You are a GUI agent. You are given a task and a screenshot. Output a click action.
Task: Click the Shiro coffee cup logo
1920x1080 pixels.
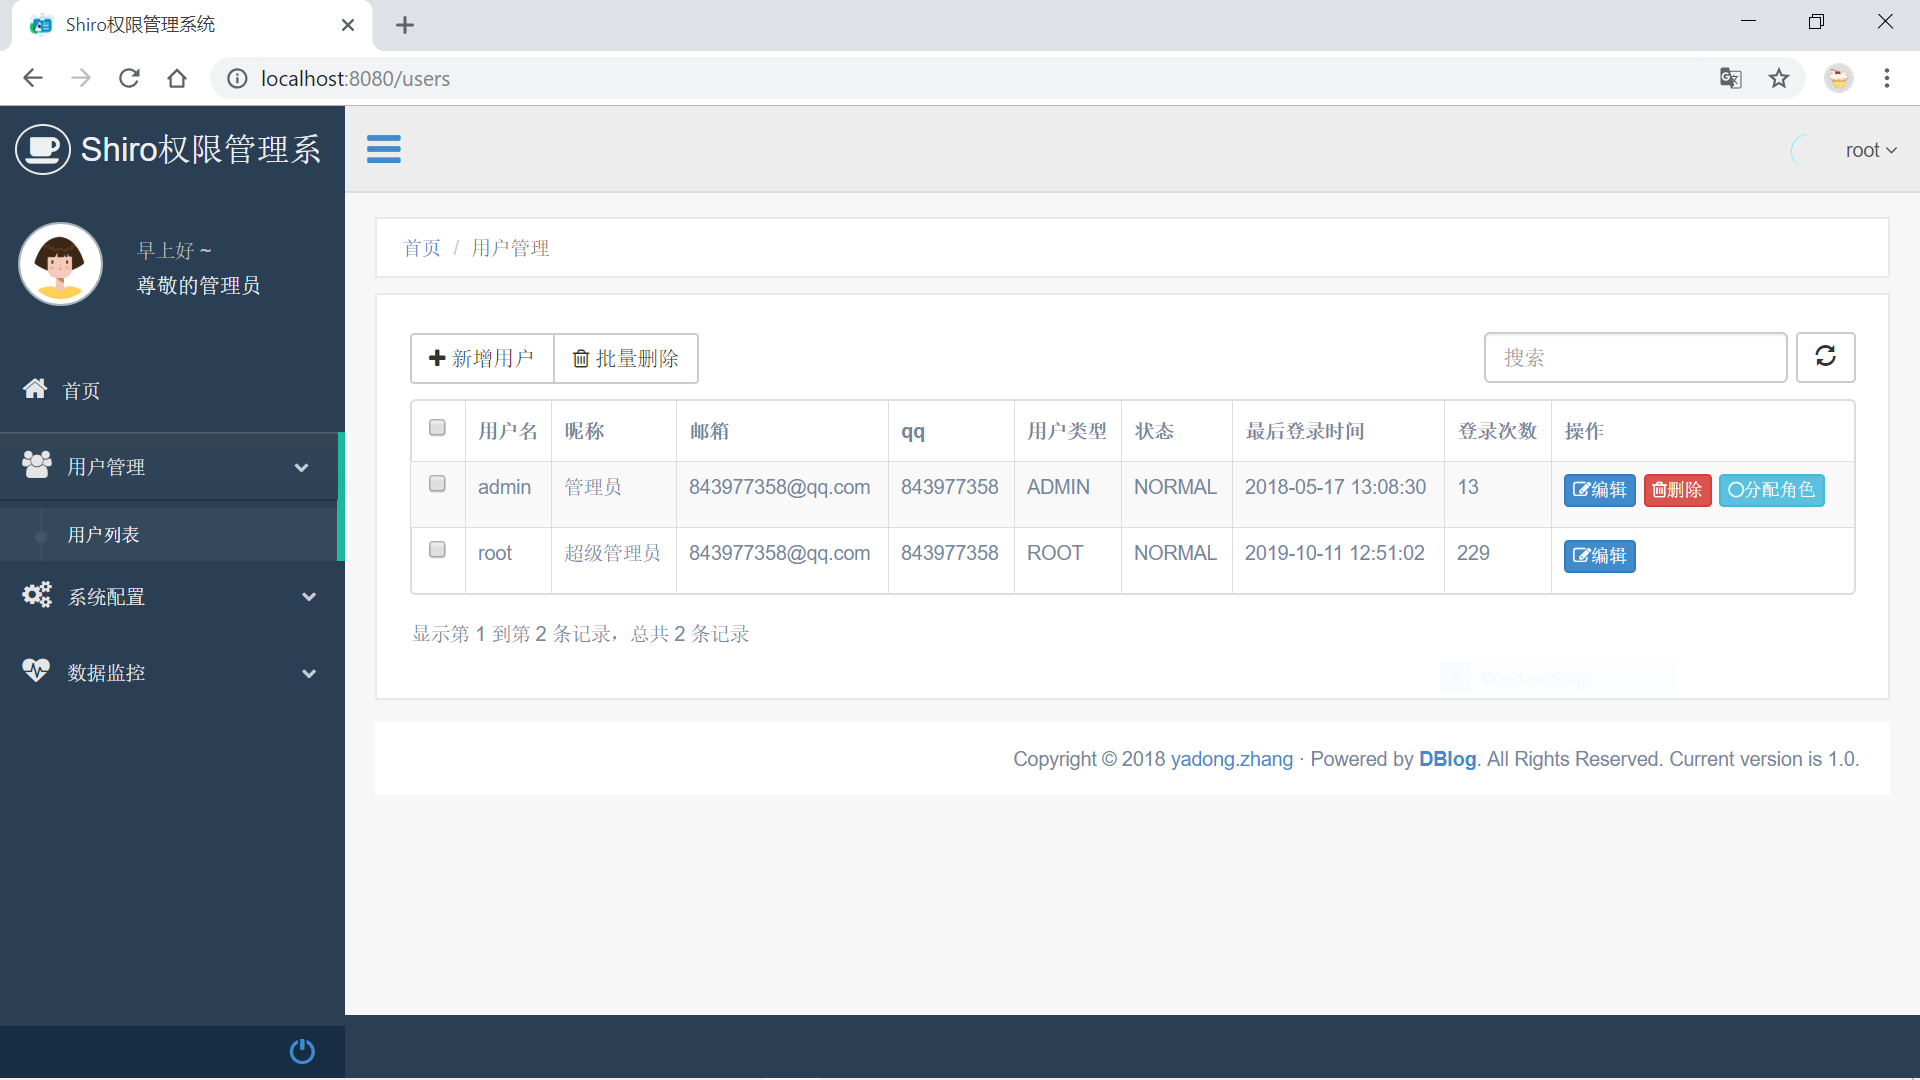pos(43,150)
